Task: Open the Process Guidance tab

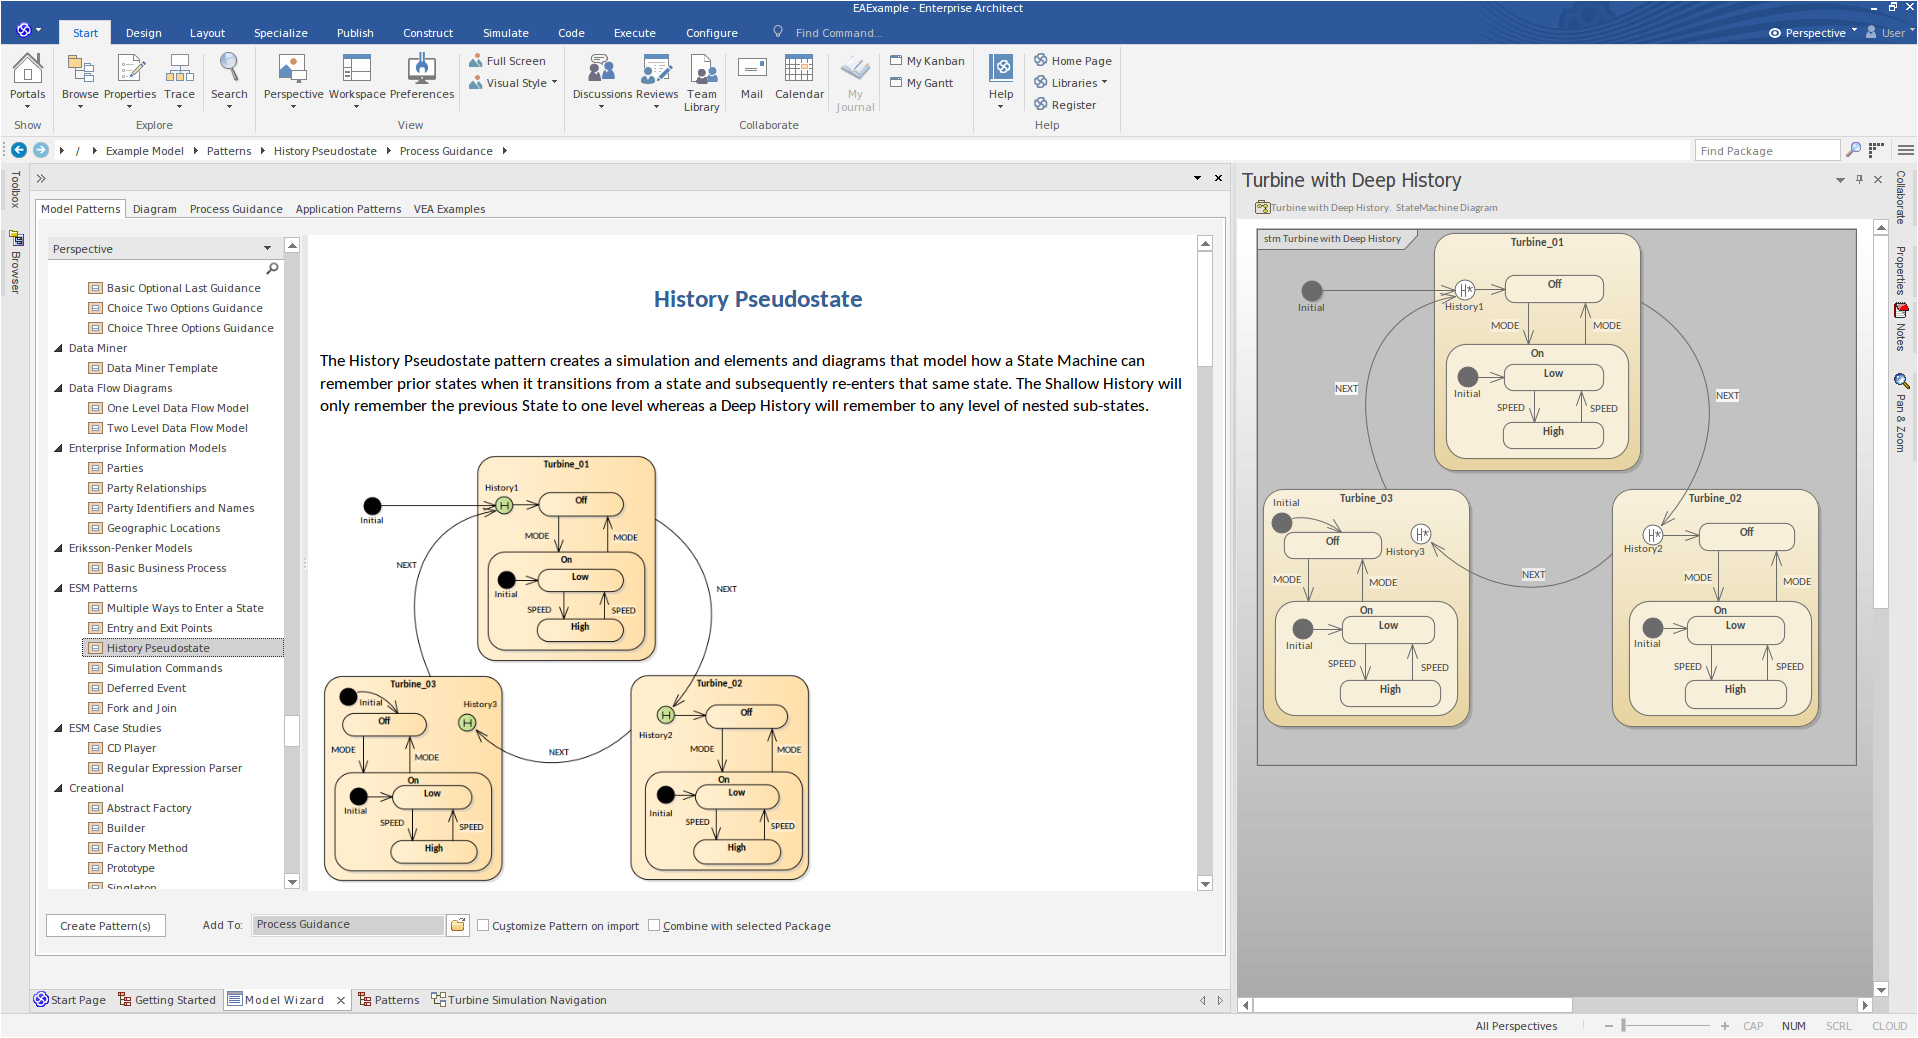Action: 236,208
